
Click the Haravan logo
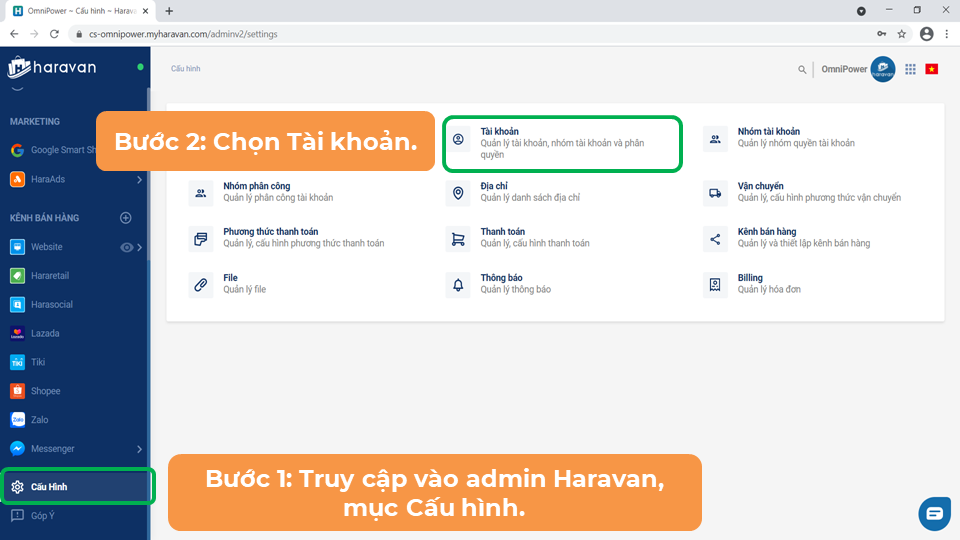52,67
